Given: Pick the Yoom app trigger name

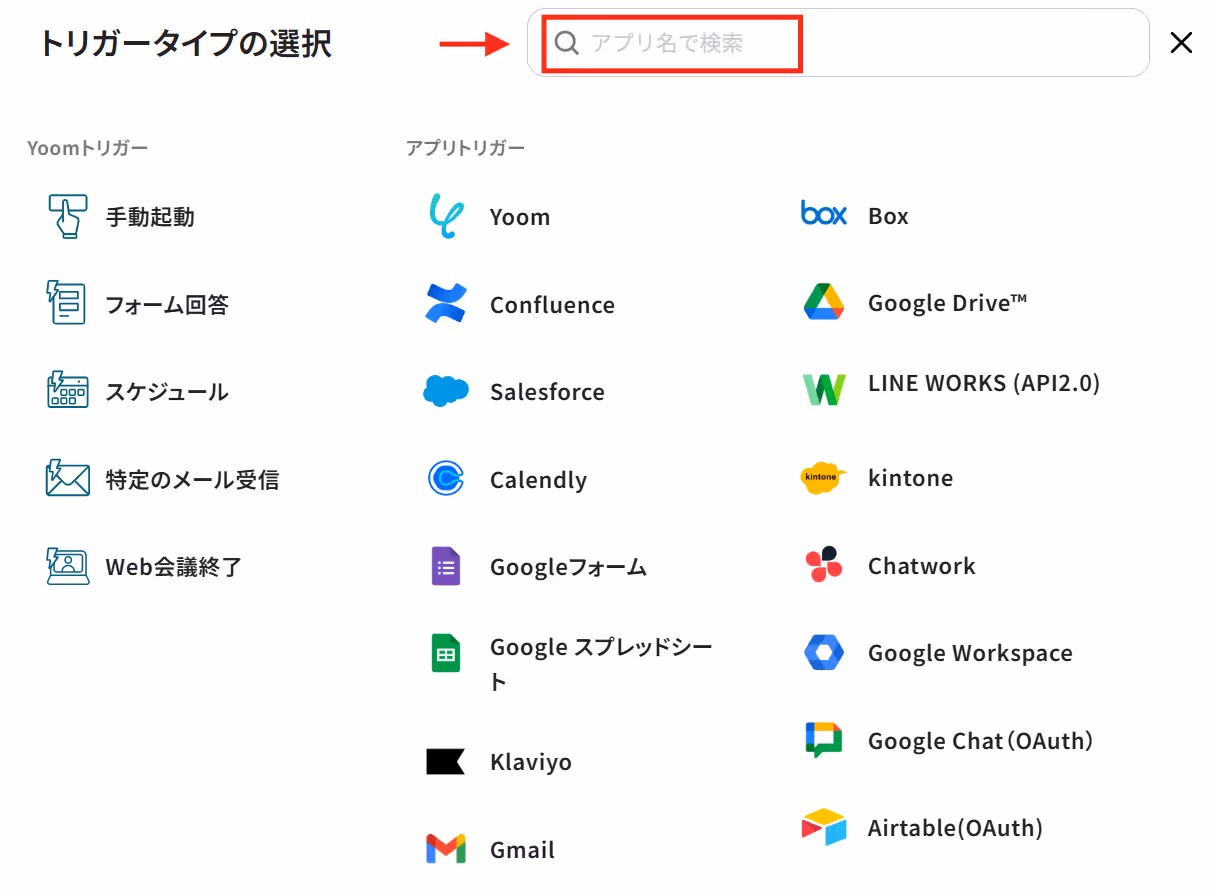Looking at the screenshot, I should point(520,217).
